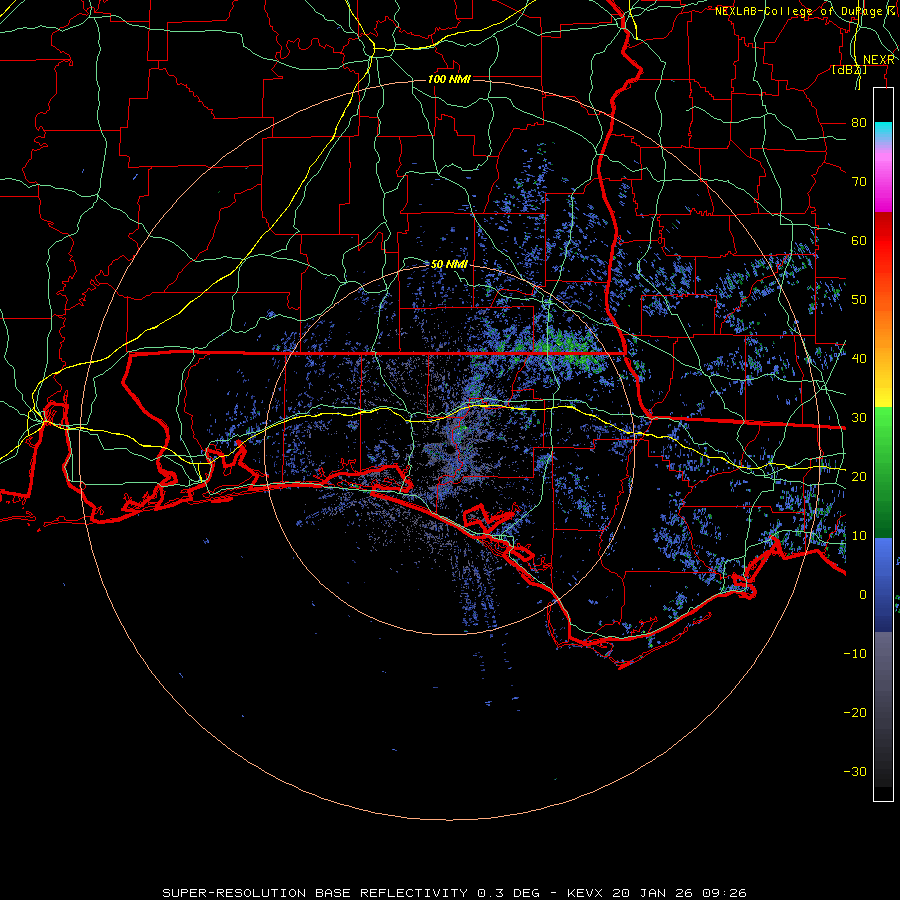Click the -20 value on the dBZ scale
The height and width of the screenshot is (900, 900).
coord(855,712)
